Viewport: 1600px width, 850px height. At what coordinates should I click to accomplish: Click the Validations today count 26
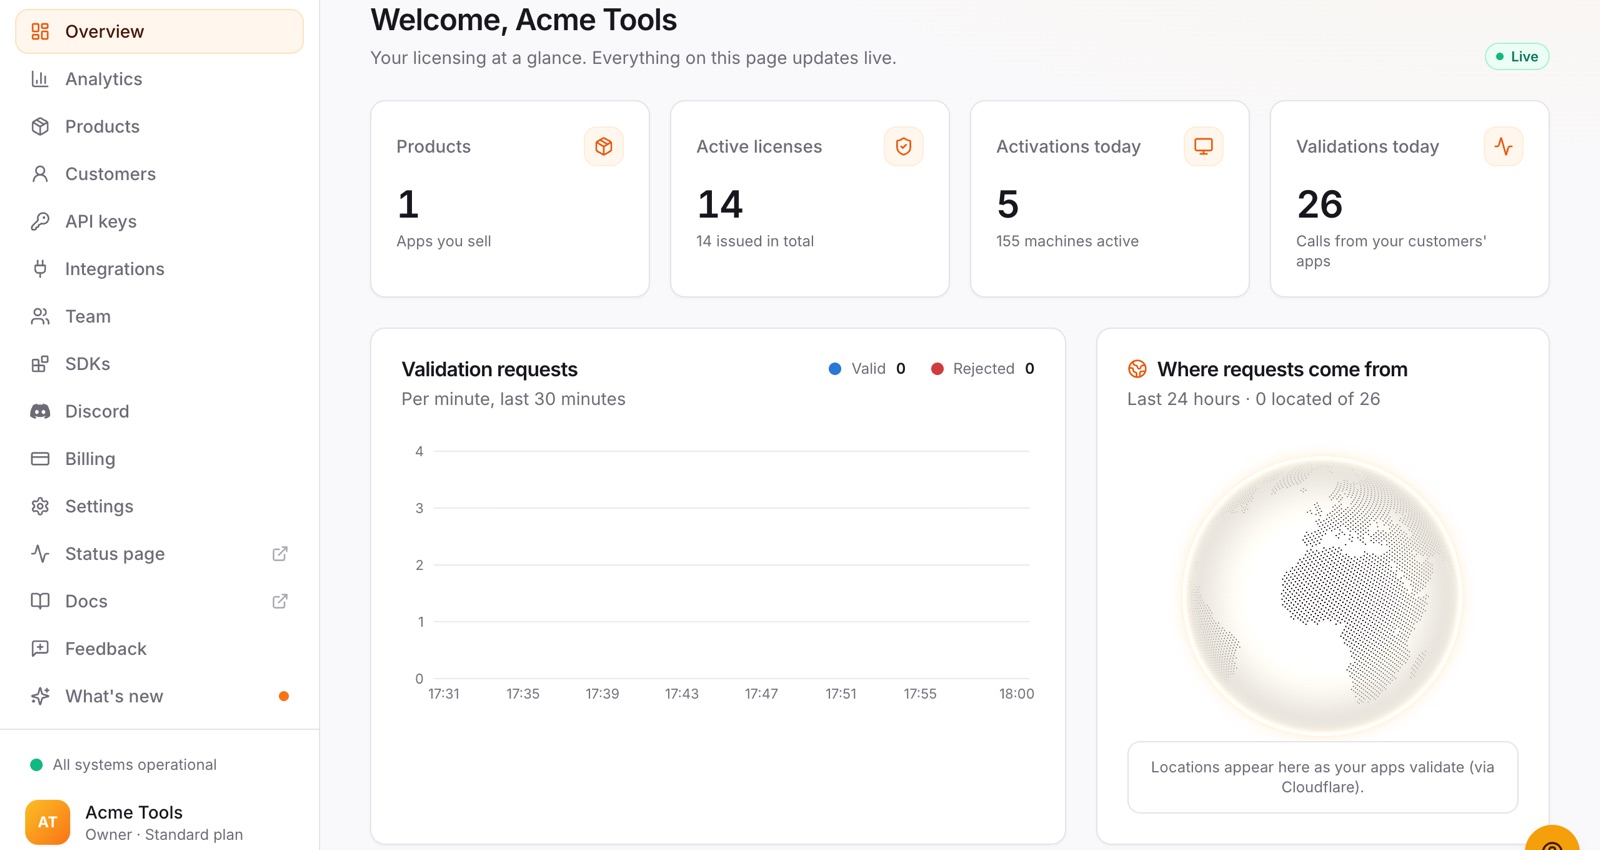[x=1320, y=205]
